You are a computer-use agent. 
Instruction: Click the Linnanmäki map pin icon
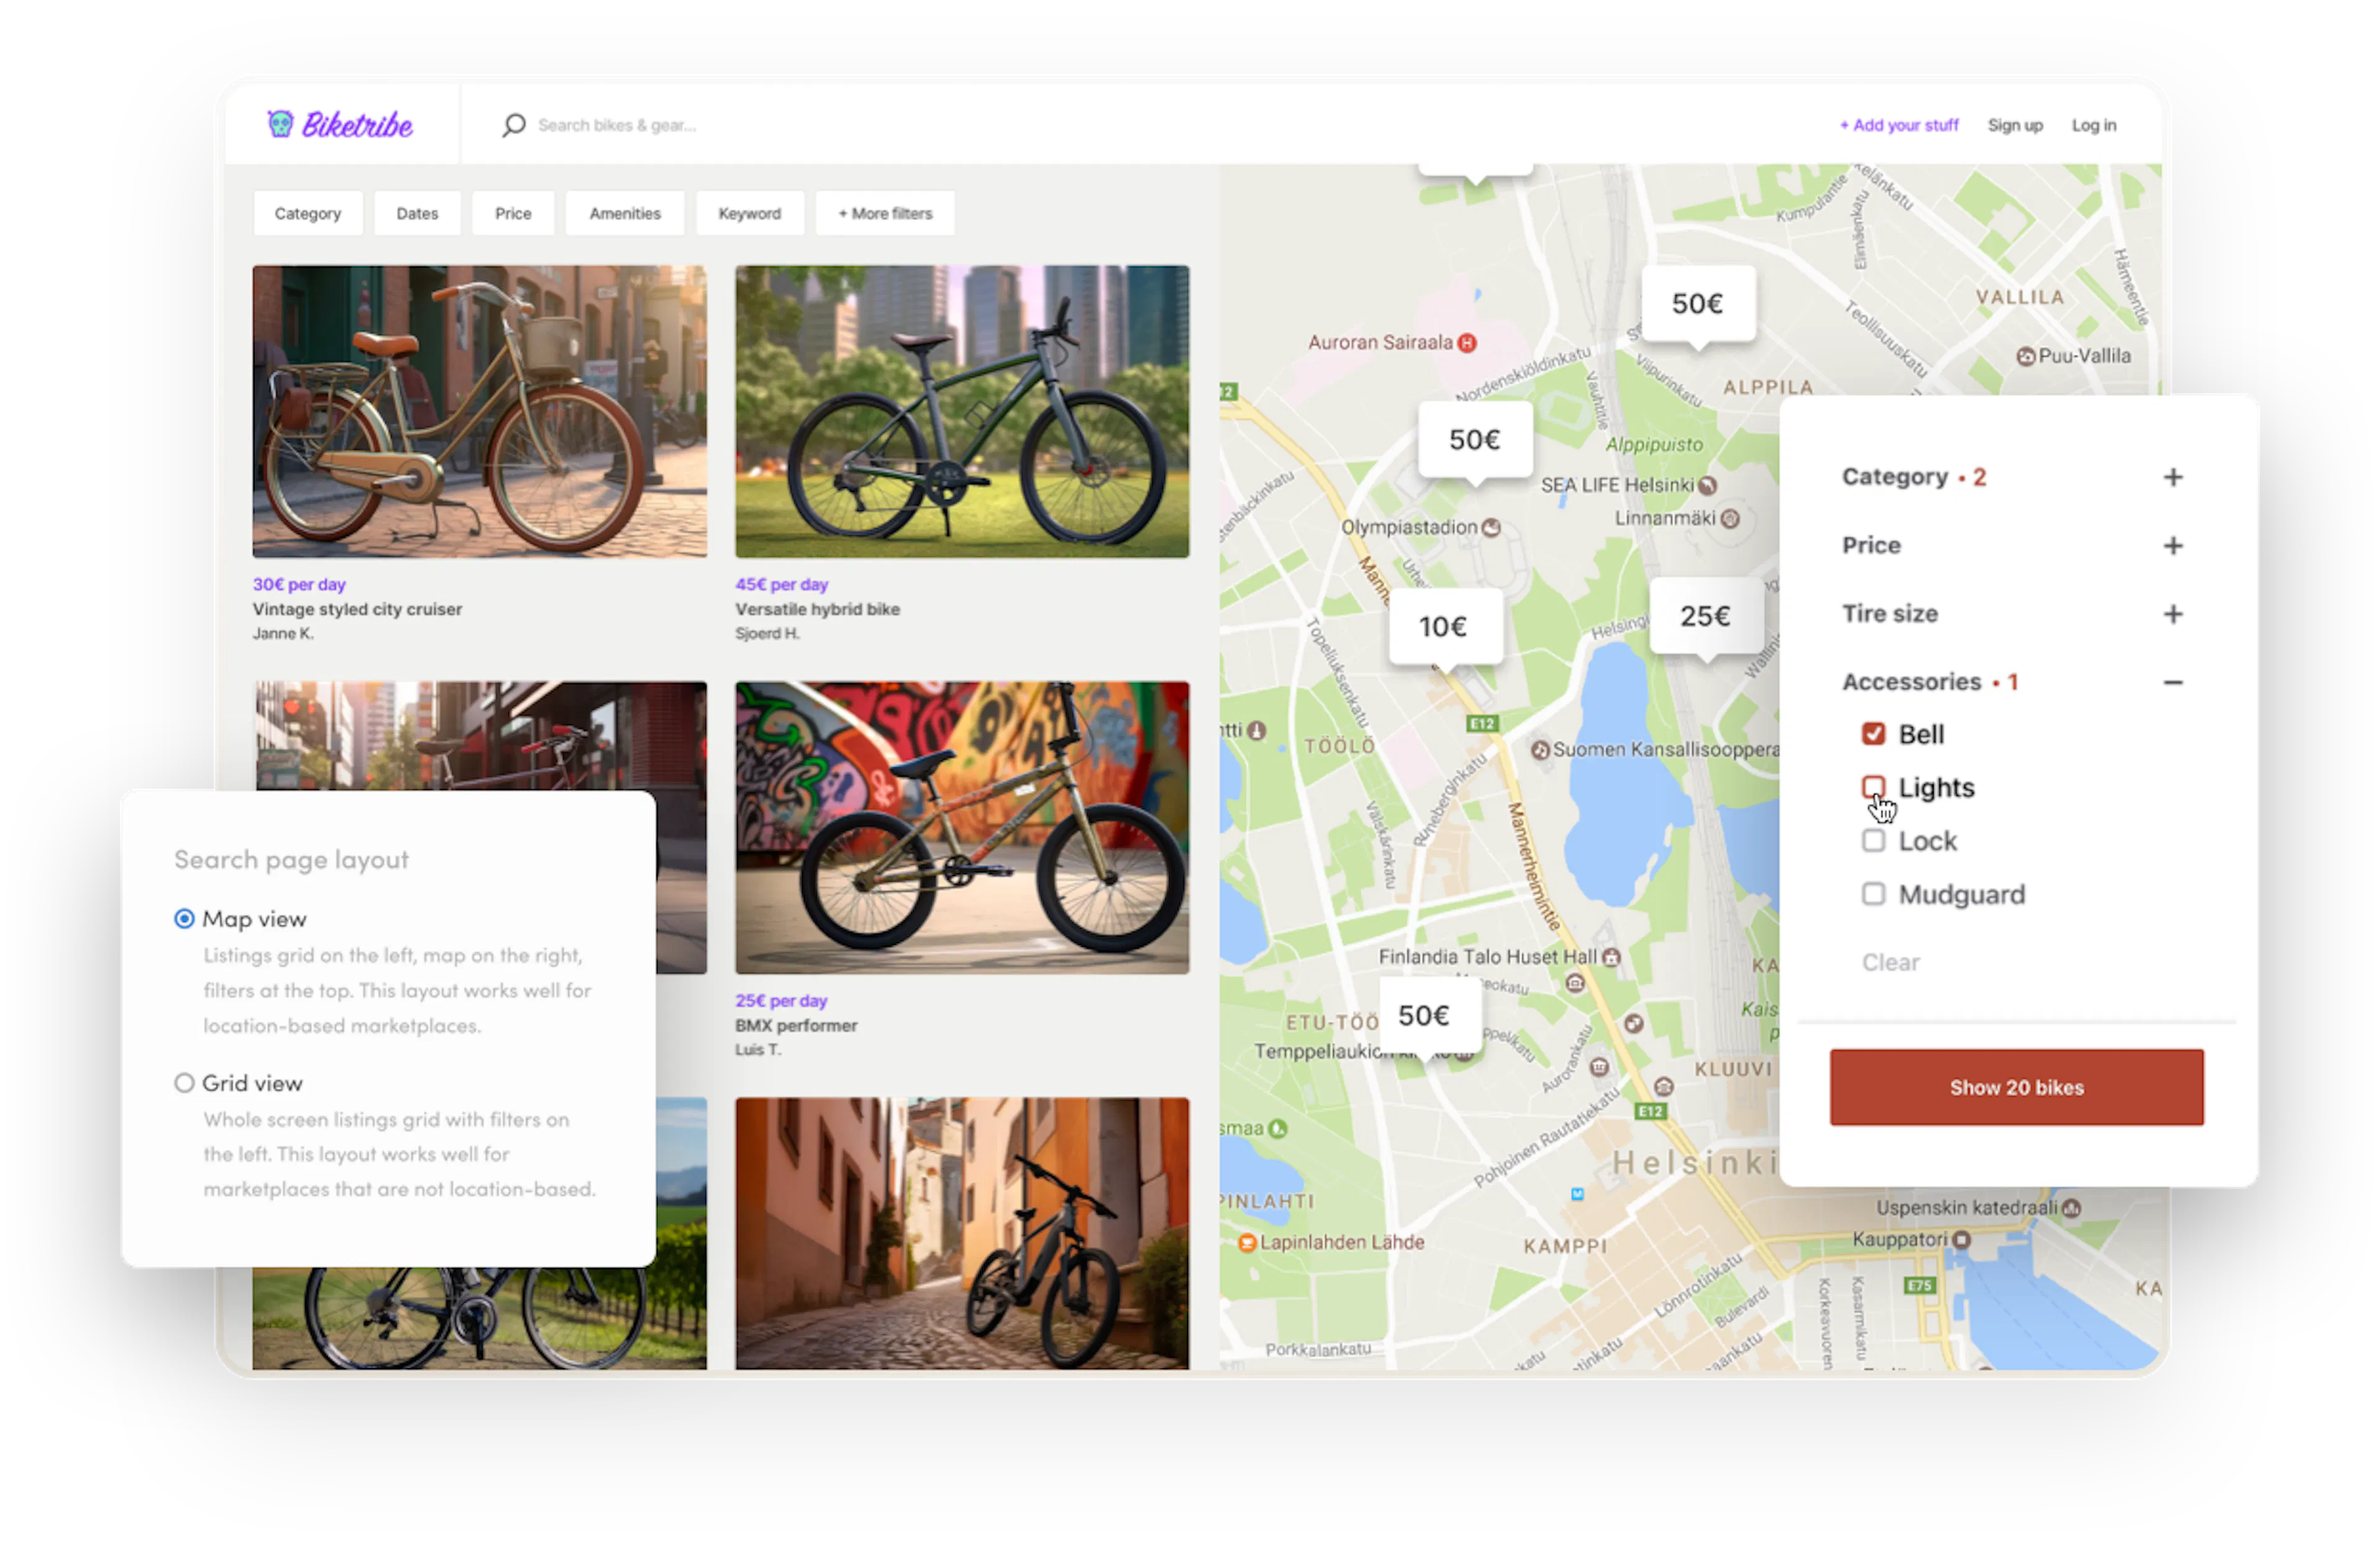1730,518
